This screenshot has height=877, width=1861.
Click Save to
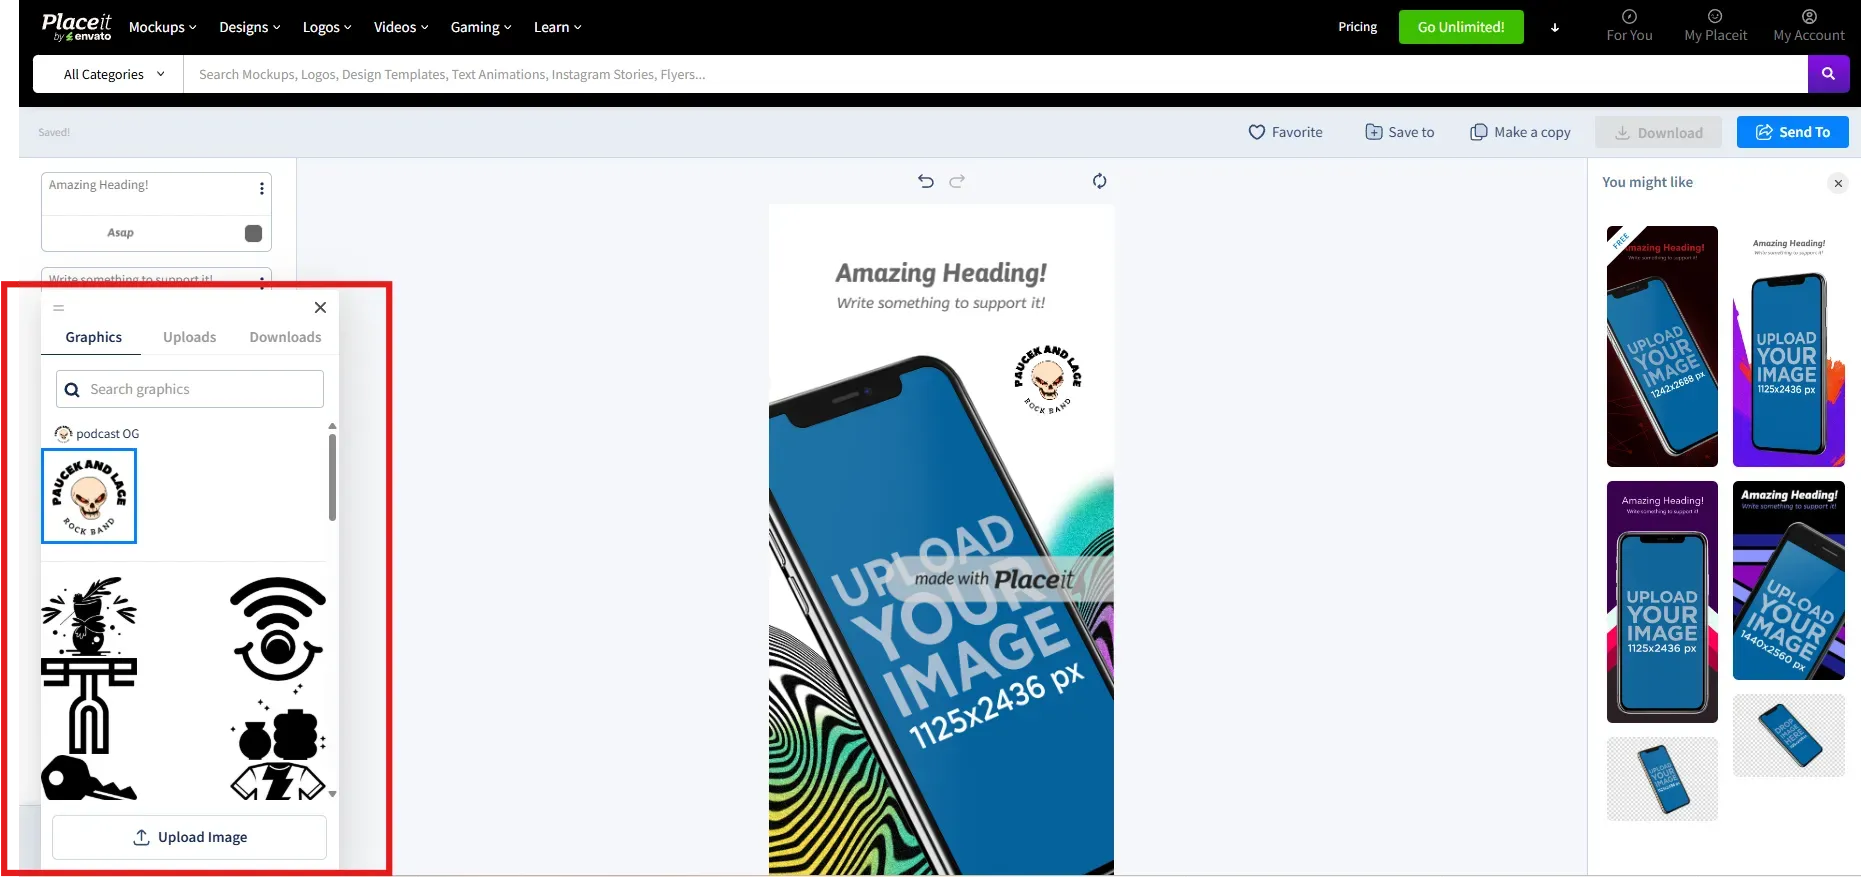point(1400,132)
